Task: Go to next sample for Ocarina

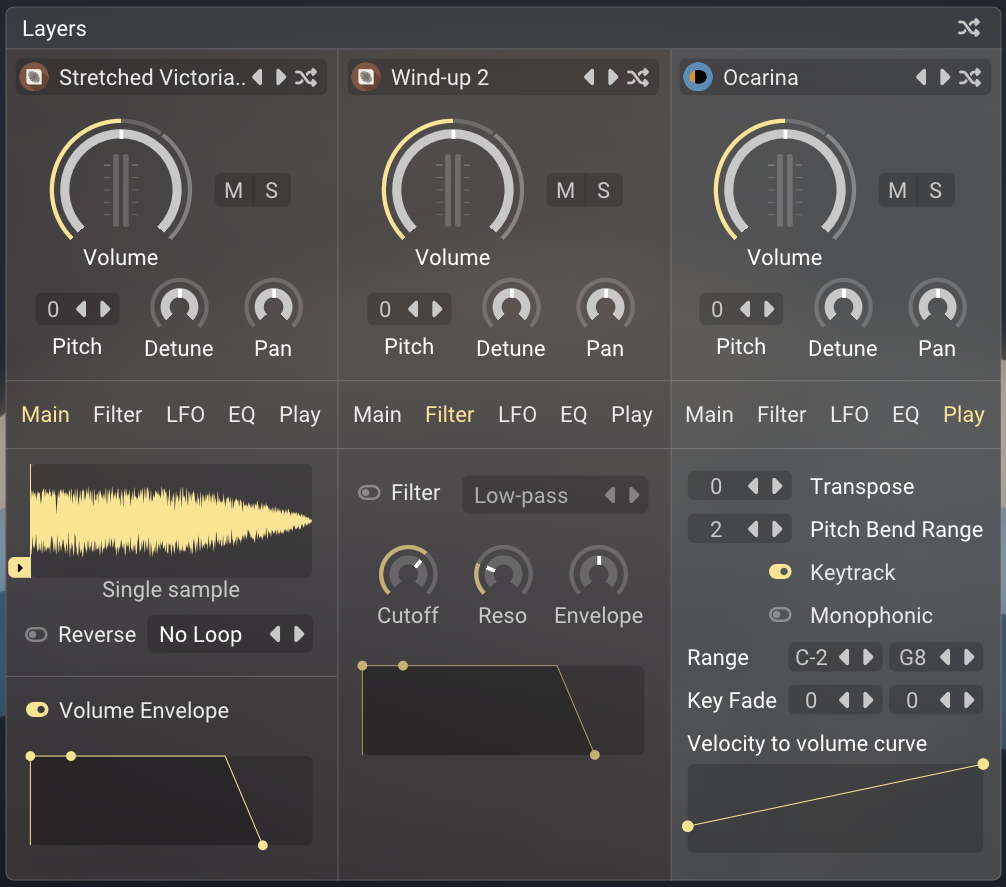Action: point(944,77)
